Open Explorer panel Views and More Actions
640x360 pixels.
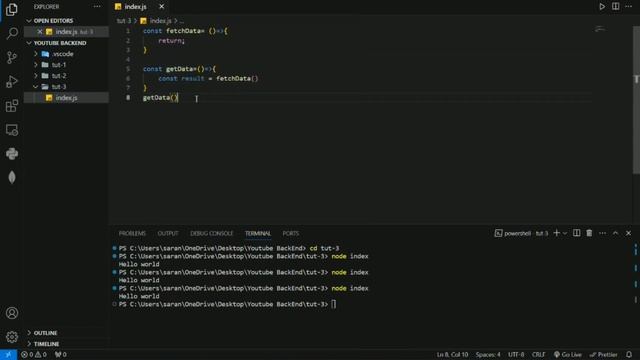[97, 7]
